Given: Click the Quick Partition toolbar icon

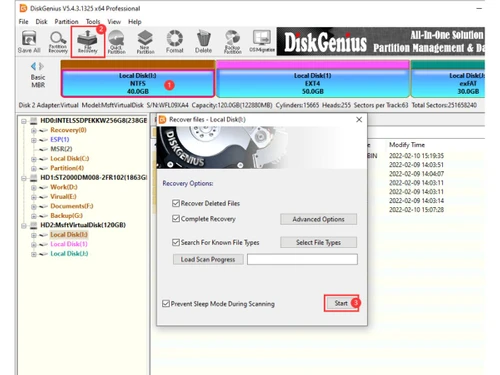Looking at the screenshot, I should coord(116,42).
